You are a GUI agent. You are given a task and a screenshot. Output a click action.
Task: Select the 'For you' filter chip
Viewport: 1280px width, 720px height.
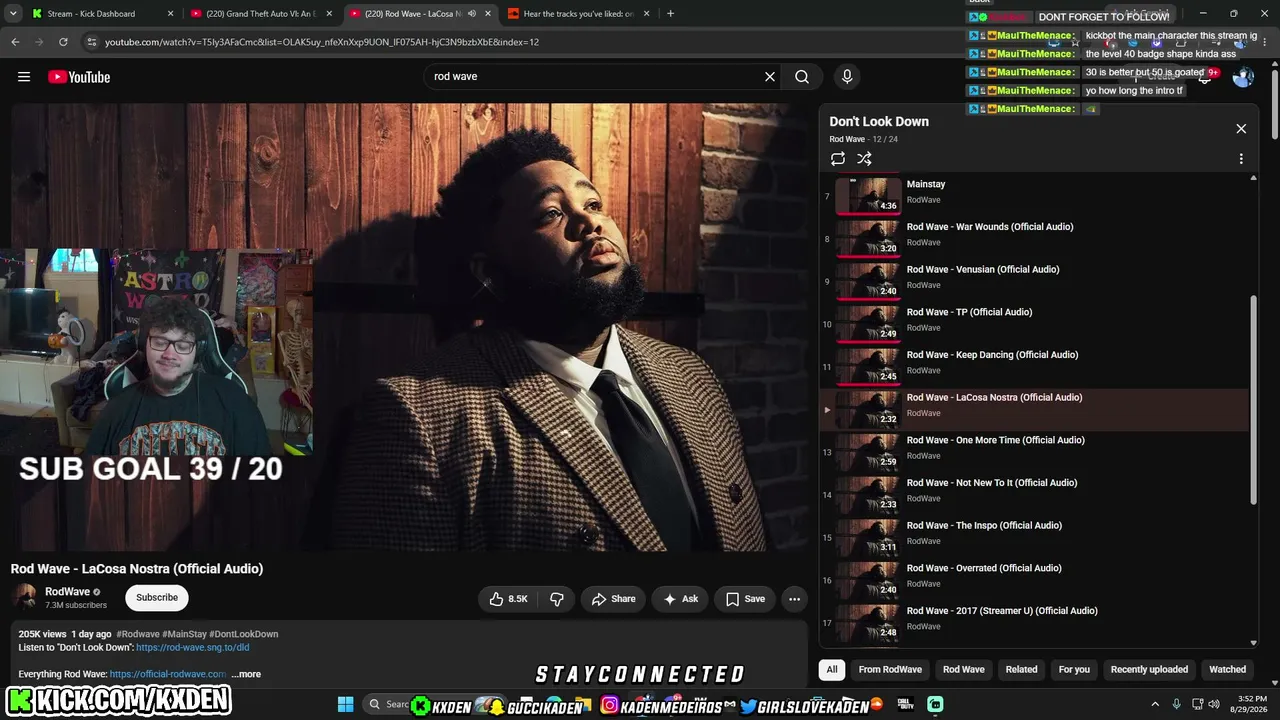click(x=1074, y=669)
